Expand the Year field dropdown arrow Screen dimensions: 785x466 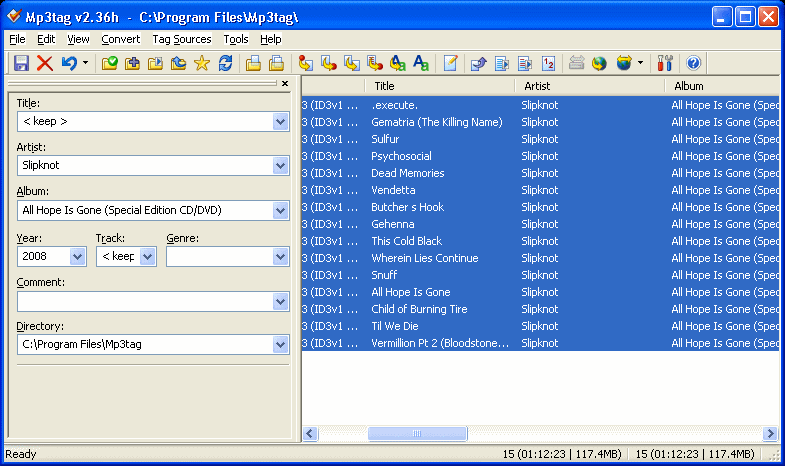(77, 257)
